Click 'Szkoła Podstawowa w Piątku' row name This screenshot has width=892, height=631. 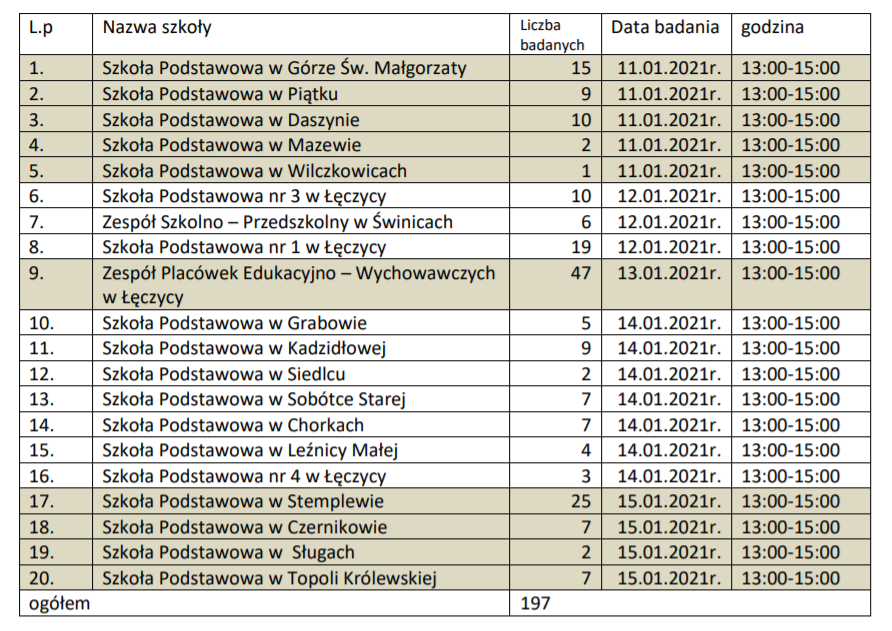(220, 95)
